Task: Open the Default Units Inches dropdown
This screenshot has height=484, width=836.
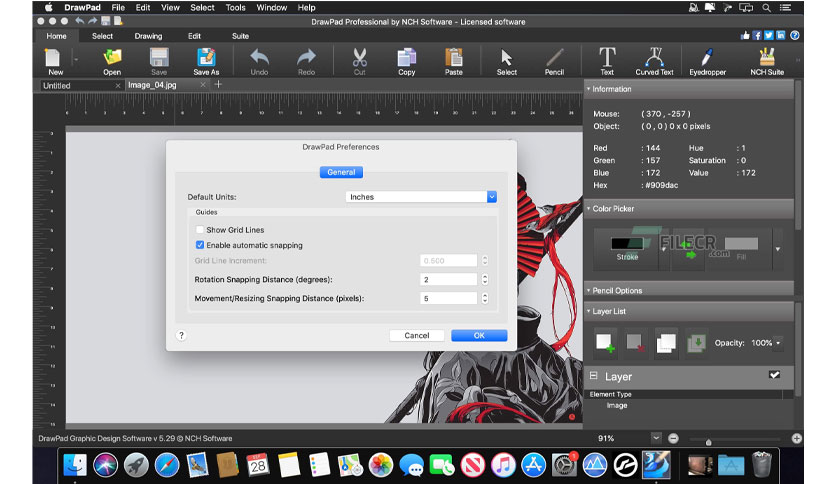Action: tap(421, 197)
